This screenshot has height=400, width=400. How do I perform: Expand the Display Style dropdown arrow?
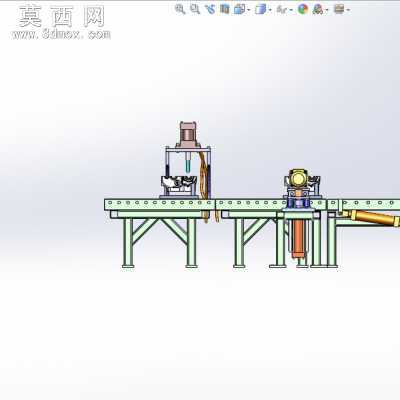270,10
